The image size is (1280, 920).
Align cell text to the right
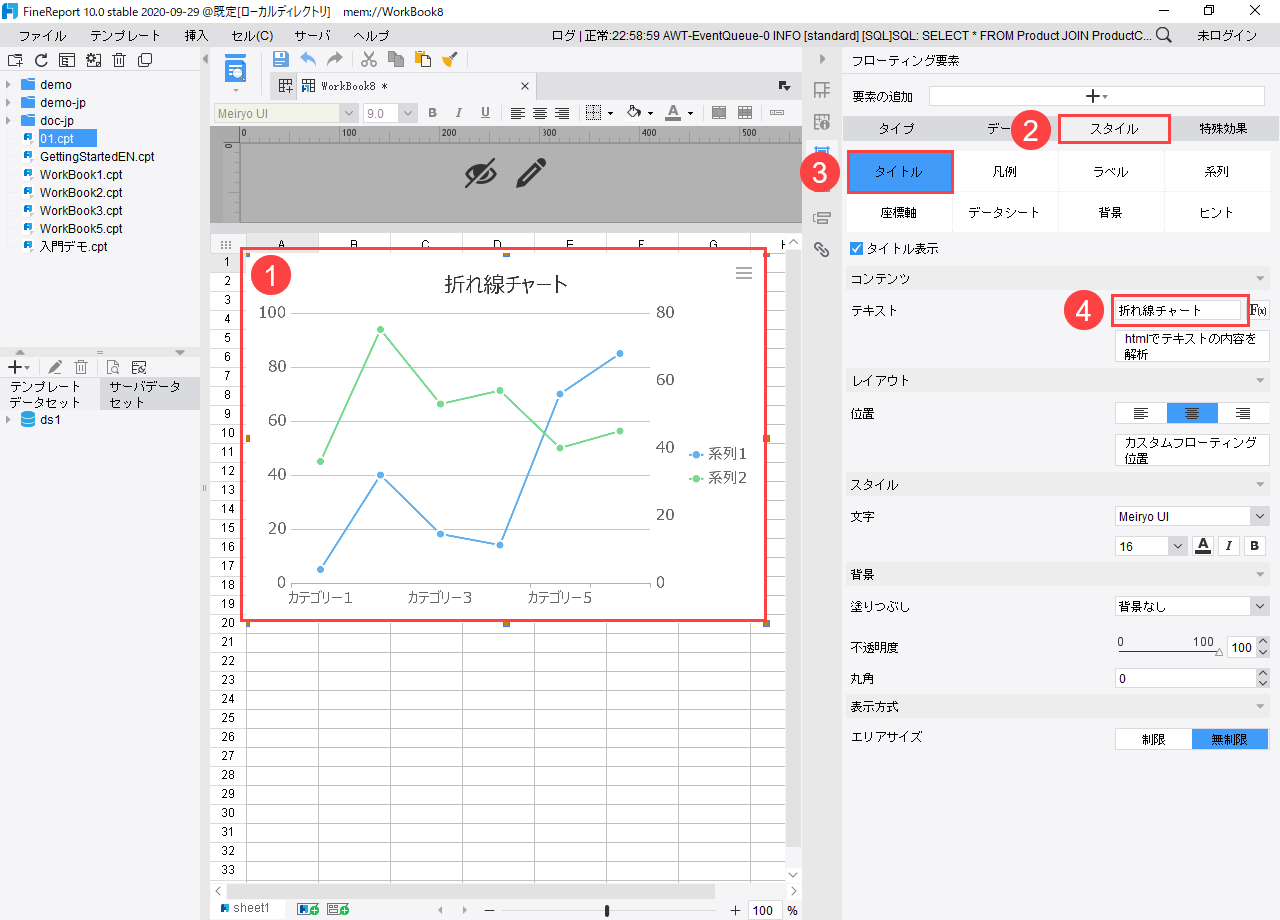[x=562, y=113]
